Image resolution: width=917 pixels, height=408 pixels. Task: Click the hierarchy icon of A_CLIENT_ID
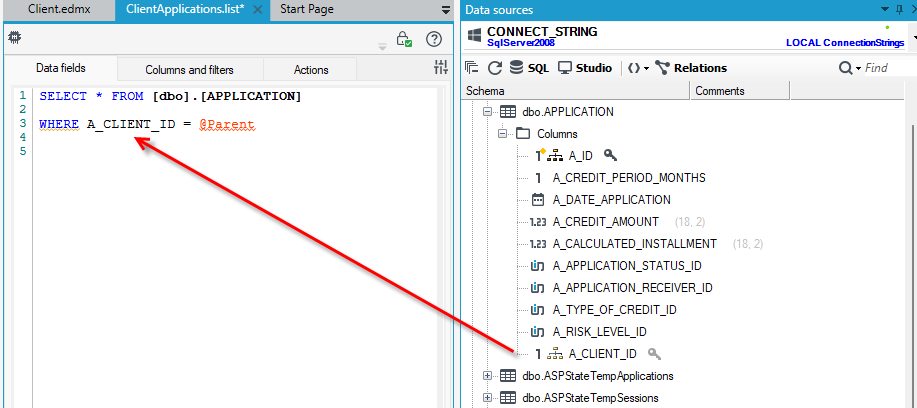pos(553,354)
